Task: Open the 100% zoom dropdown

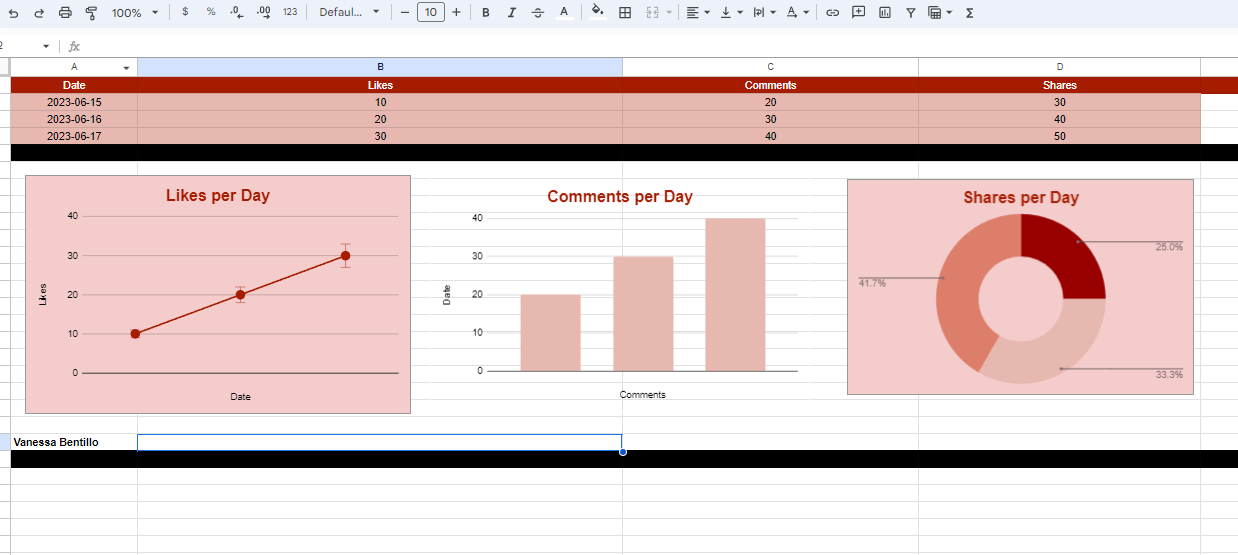Action: pos(135,13)
